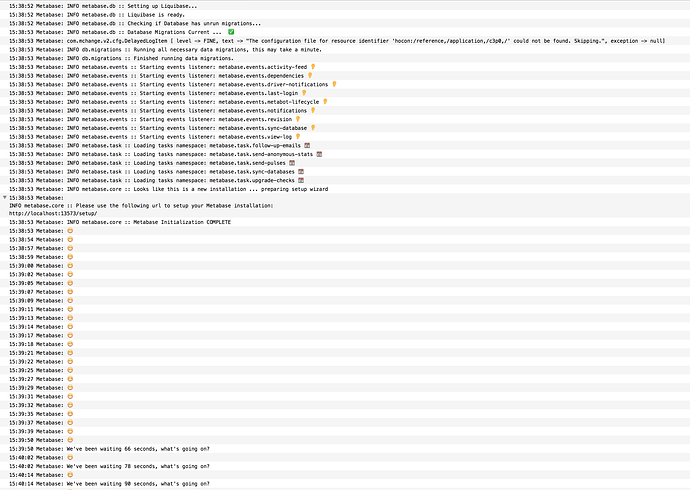Select 'Metabase Initialization COMPLETE' log line
The image size is (690, 490).
click(x=345, y=222)
